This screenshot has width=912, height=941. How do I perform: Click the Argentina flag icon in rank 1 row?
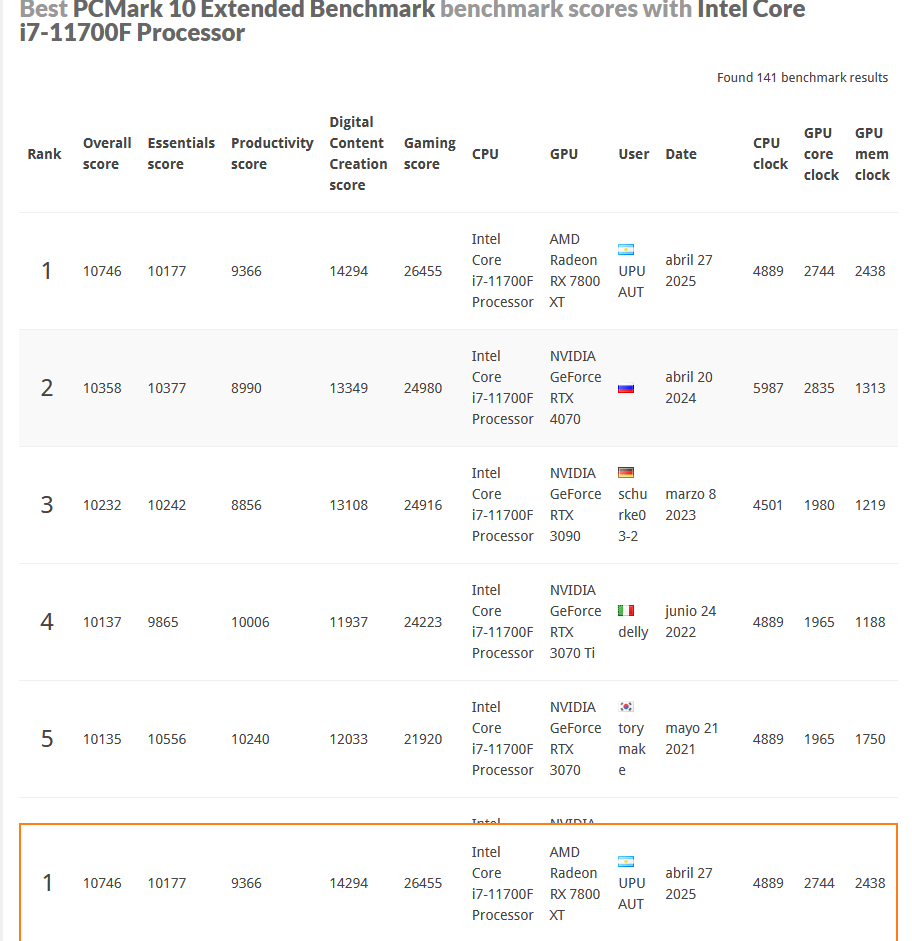pyautogui.click(x=626, y=250)
